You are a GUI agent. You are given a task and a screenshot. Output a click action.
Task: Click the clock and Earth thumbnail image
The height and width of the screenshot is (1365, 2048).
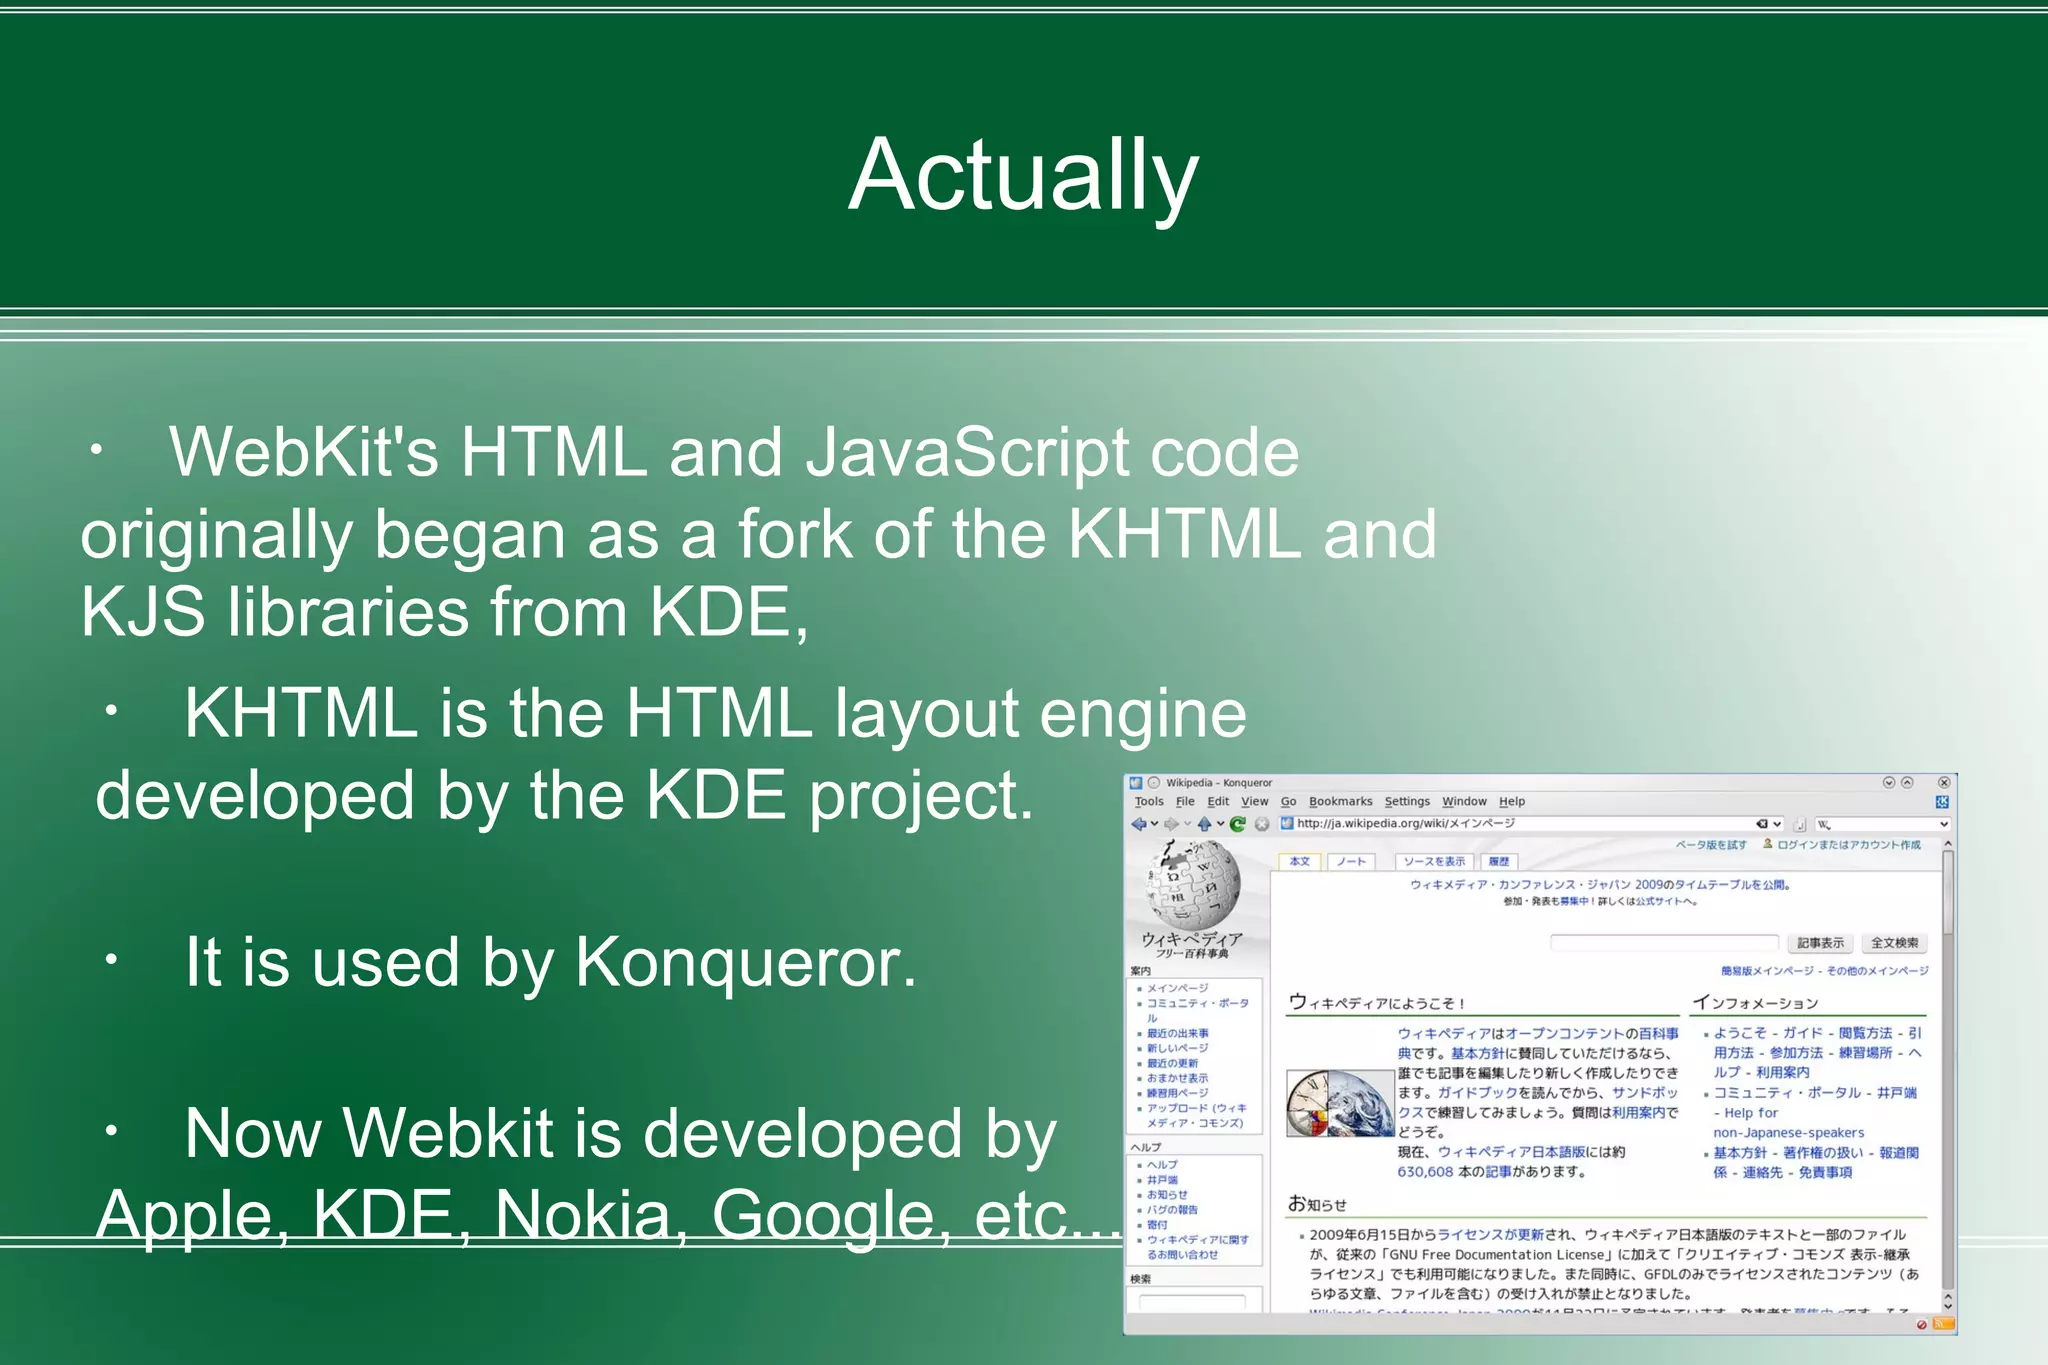1339,1104
